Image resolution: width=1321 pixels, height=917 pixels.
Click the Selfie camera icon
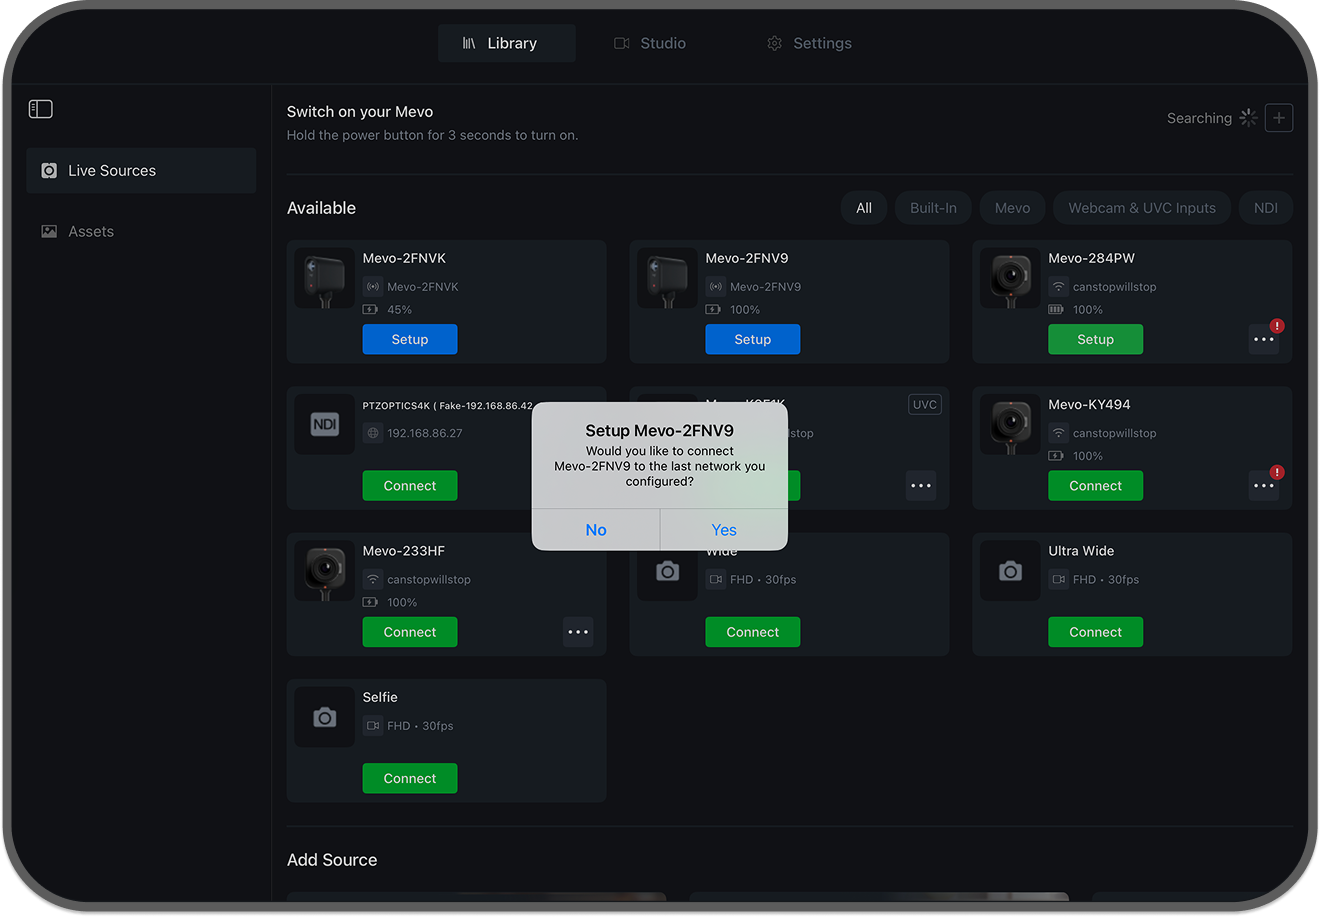pos(325,717)
